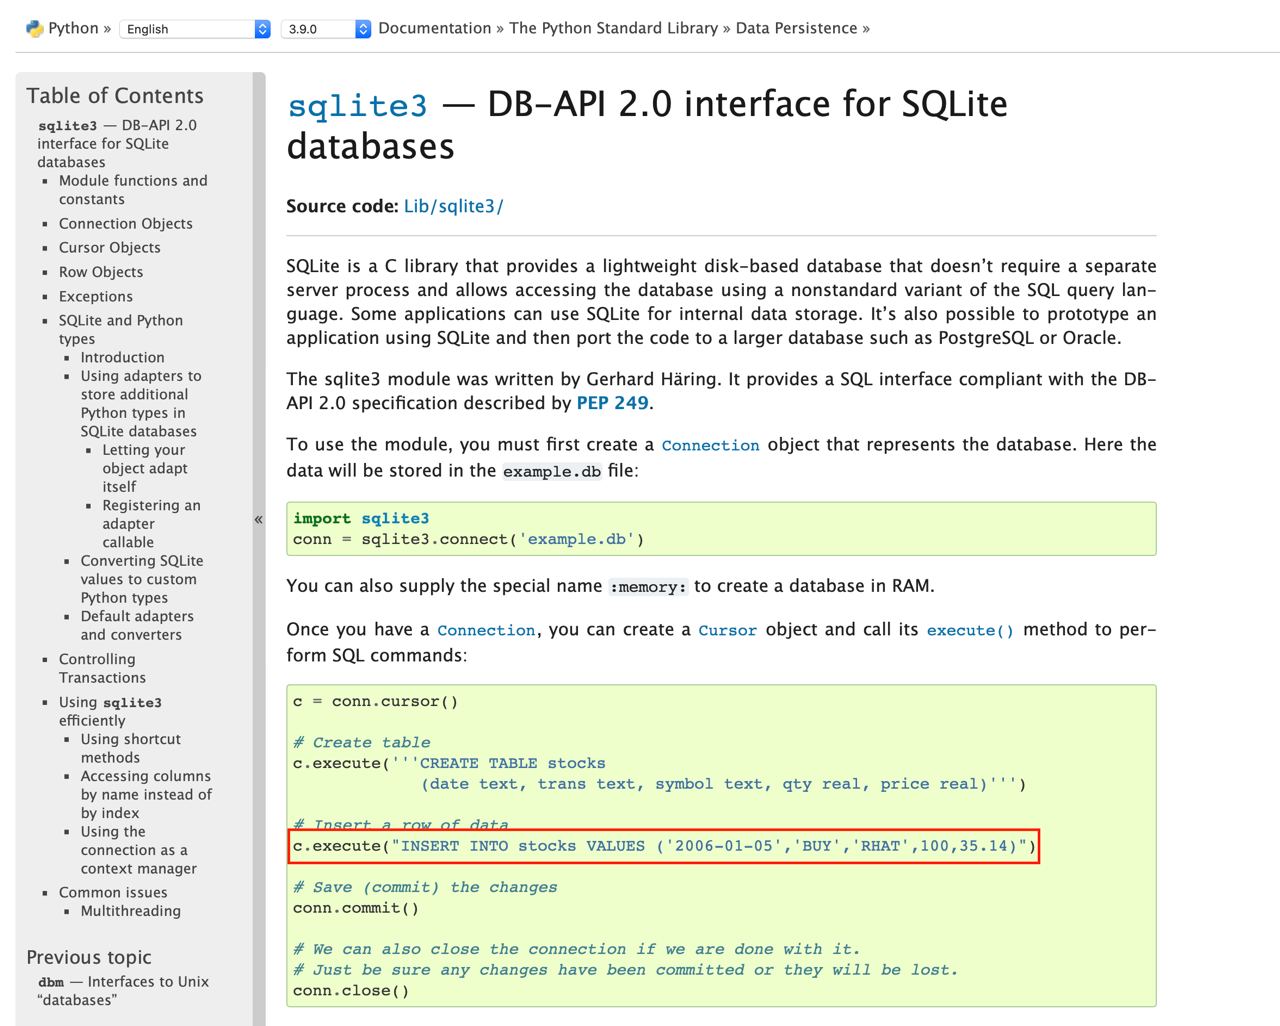Open Letting your object adapt itself

pos(145,468)
